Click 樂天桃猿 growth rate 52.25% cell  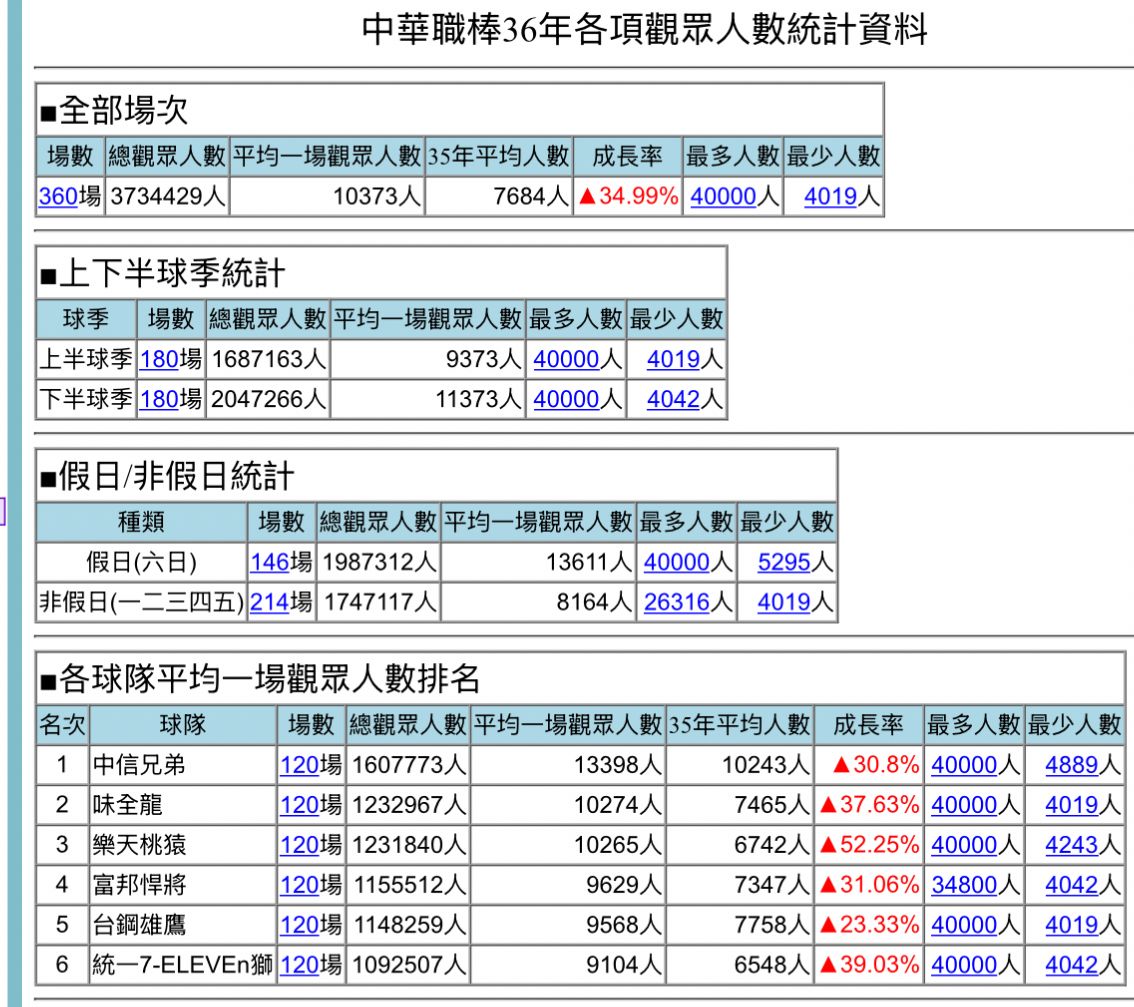[869, 845]
